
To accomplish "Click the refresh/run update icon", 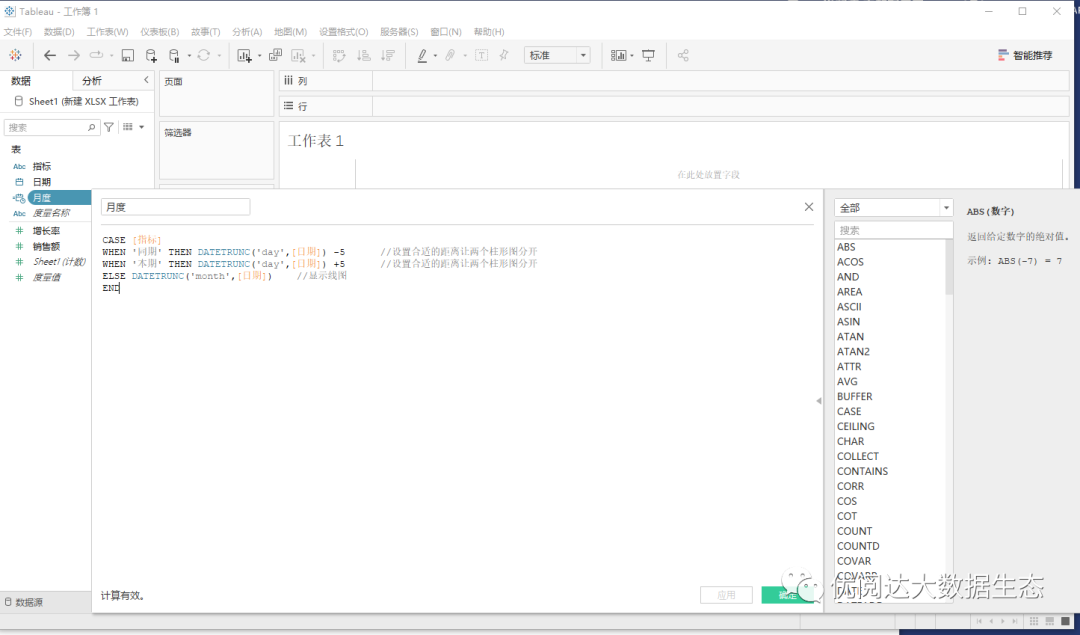I will pos(204,55).
